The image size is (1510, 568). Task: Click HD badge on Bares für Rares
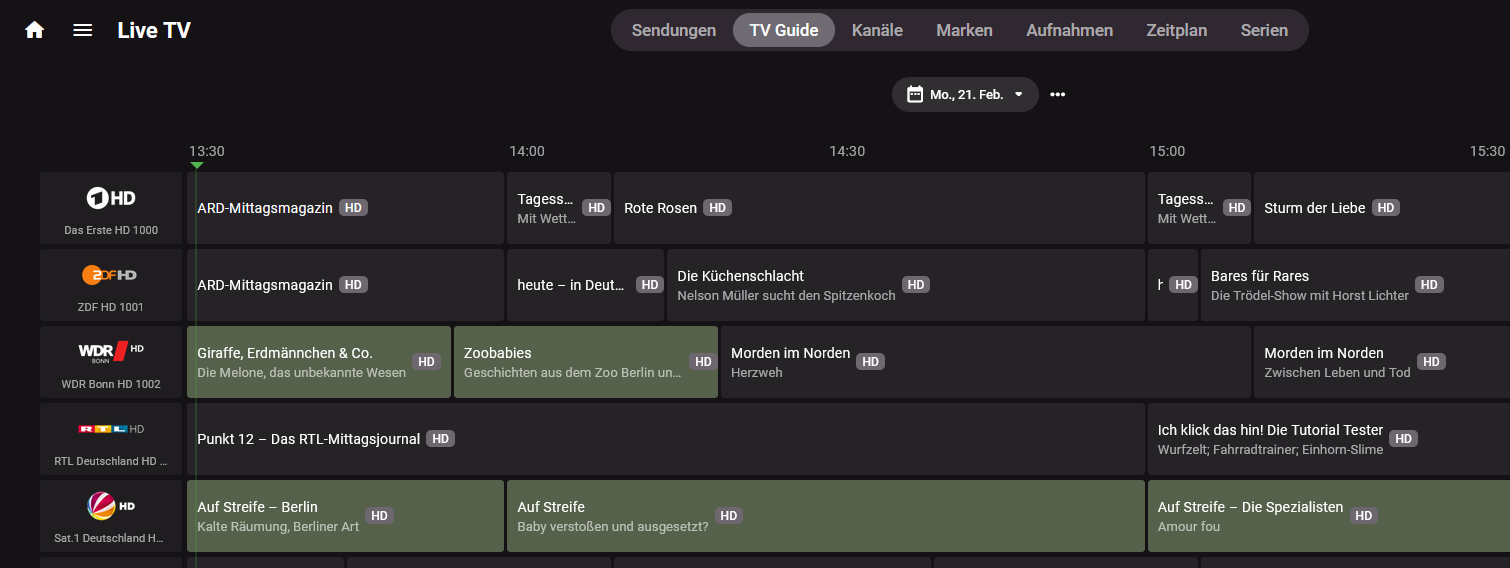[1429, 285]
